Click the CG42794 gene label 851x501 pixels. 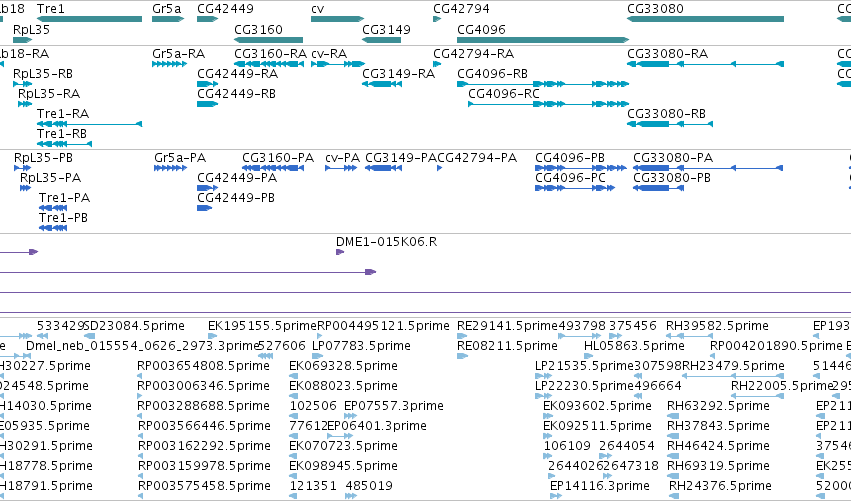461,9
